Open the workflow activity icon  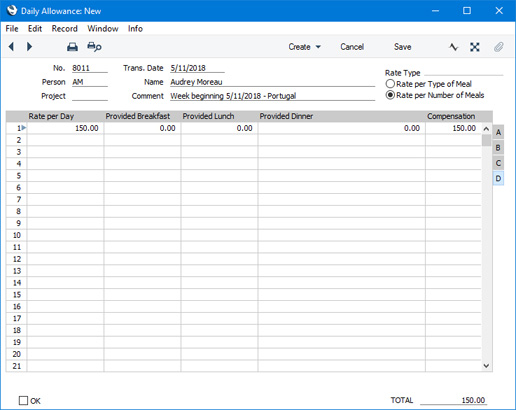coord(453,47)
